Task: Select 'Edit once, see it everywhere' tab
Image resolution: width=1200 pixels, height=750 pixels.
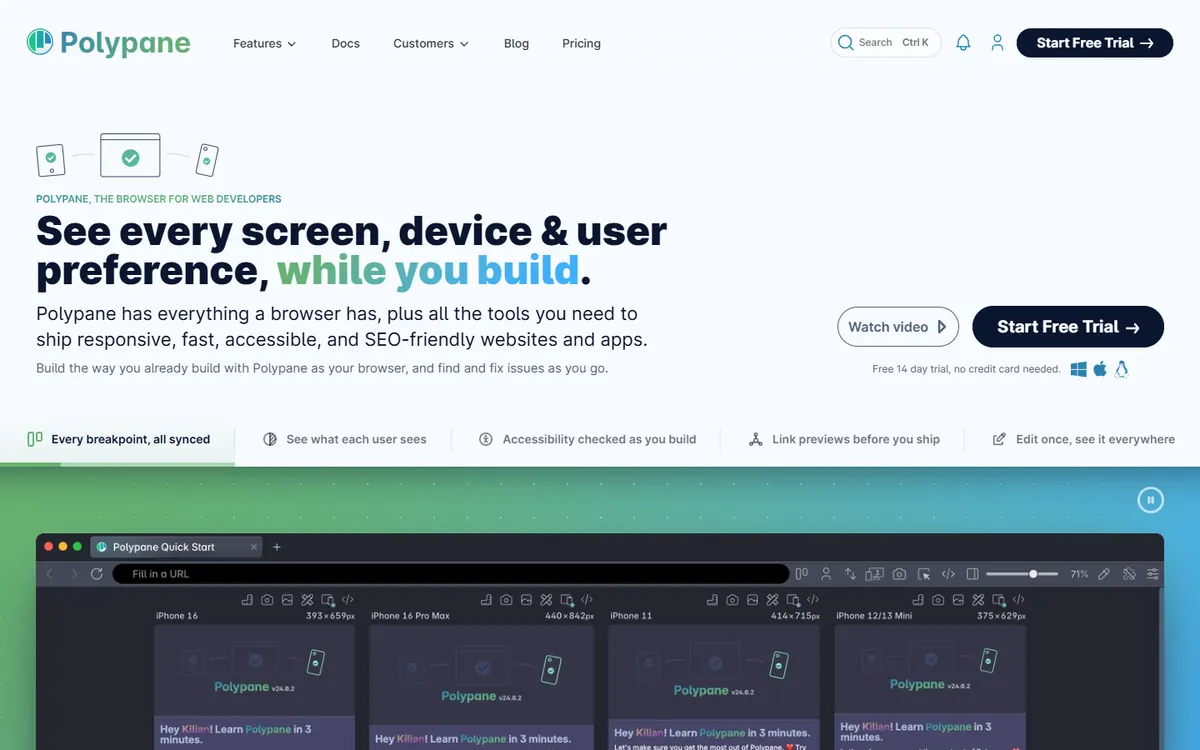Action: 1083,439
